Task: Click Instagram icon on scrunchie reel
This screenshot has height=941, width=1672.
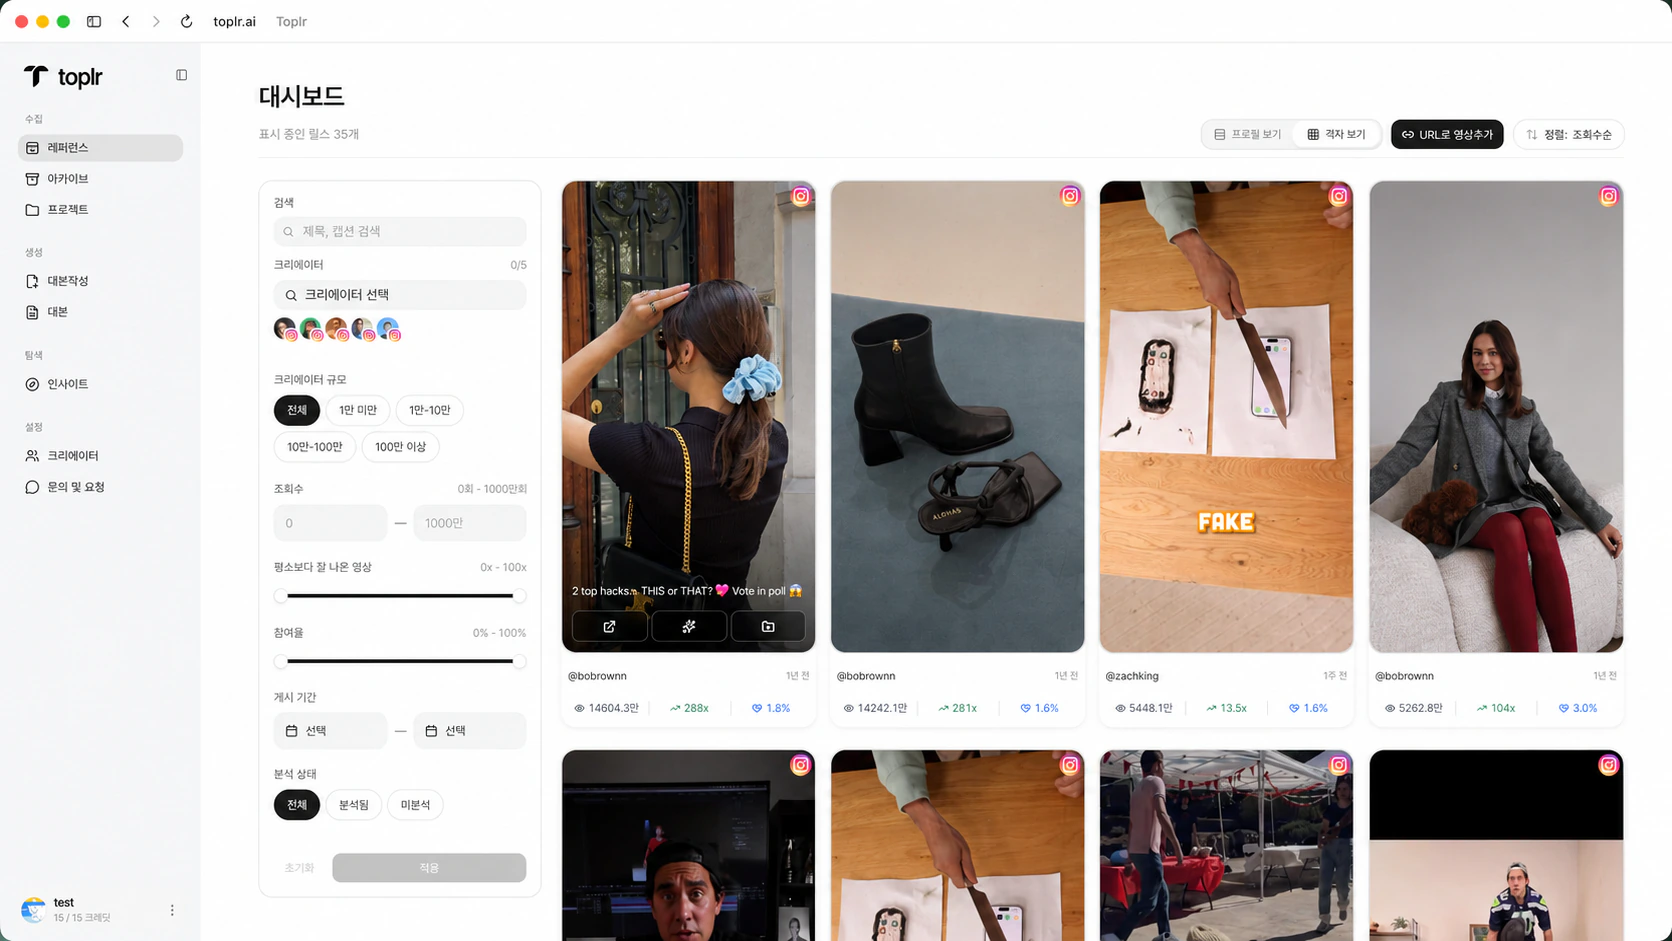Action: (x=801, y=196)
